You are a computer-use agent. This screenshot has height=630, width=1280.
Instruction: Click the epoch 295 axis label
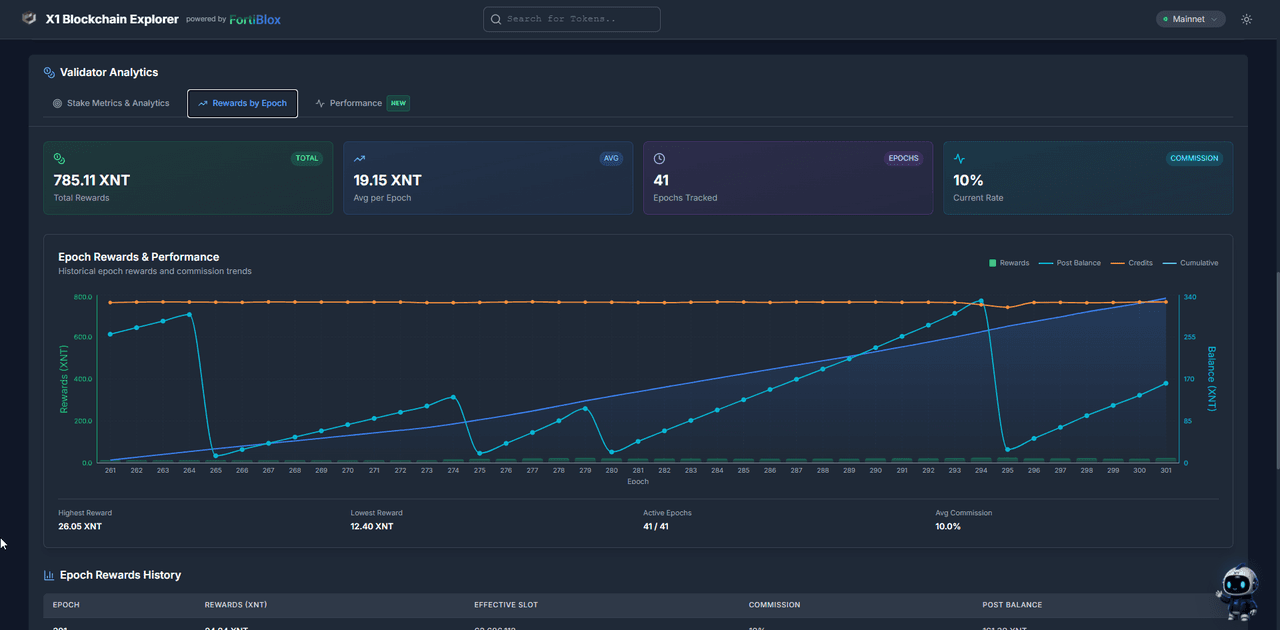[x=1007, y=470]
